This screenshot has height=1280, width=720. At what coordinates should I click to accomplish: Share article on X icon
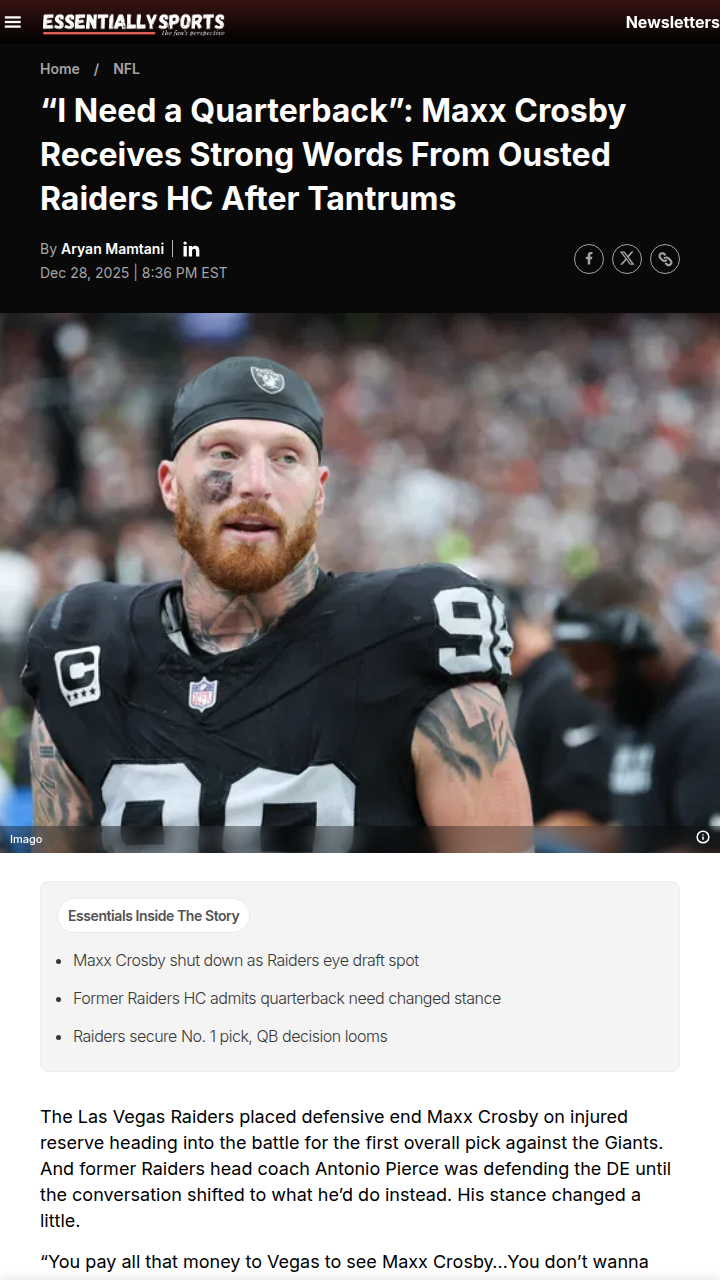tap(627, 259)
